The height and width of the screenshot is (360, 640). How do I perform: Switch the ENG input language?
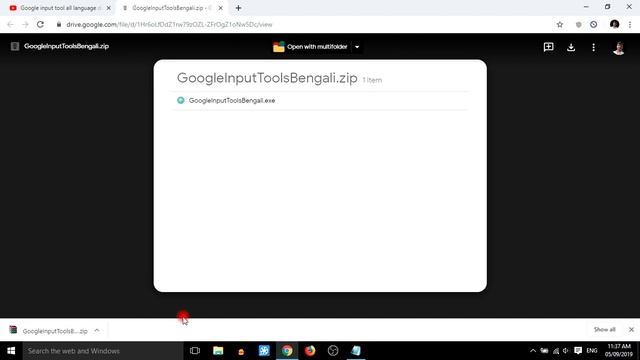click(x=592, y=351)
